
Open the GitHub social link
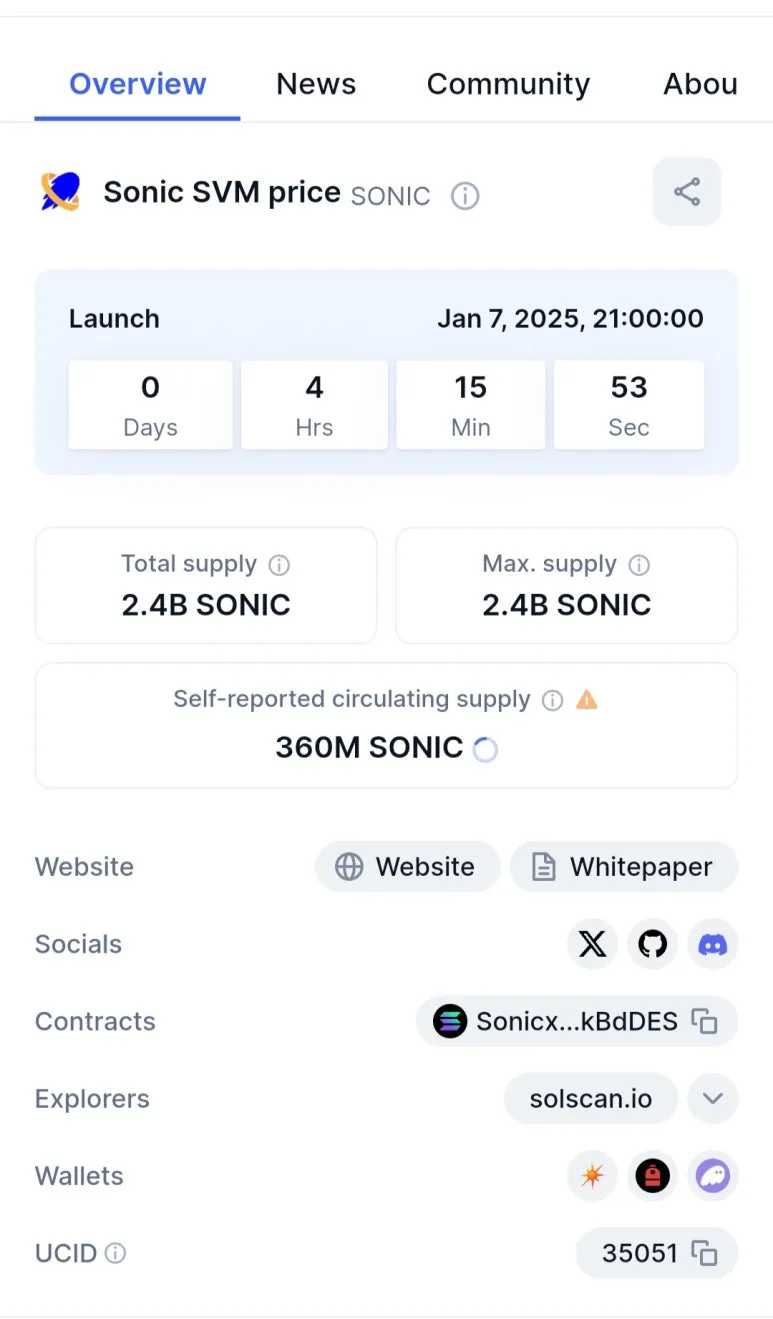(x=652, y=944)
